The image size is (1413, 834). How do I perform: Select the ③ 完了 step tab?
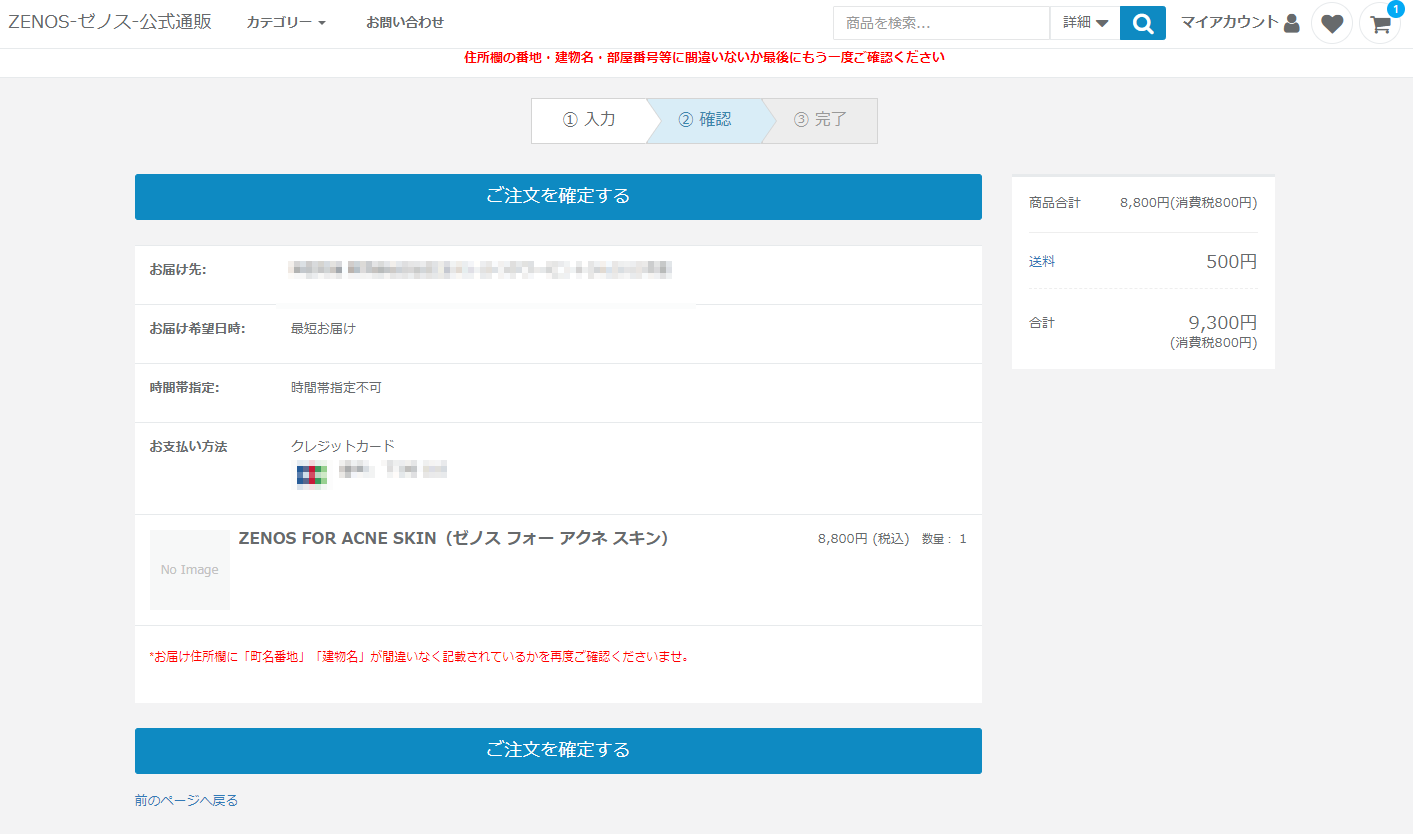click(x=820, y=120)
